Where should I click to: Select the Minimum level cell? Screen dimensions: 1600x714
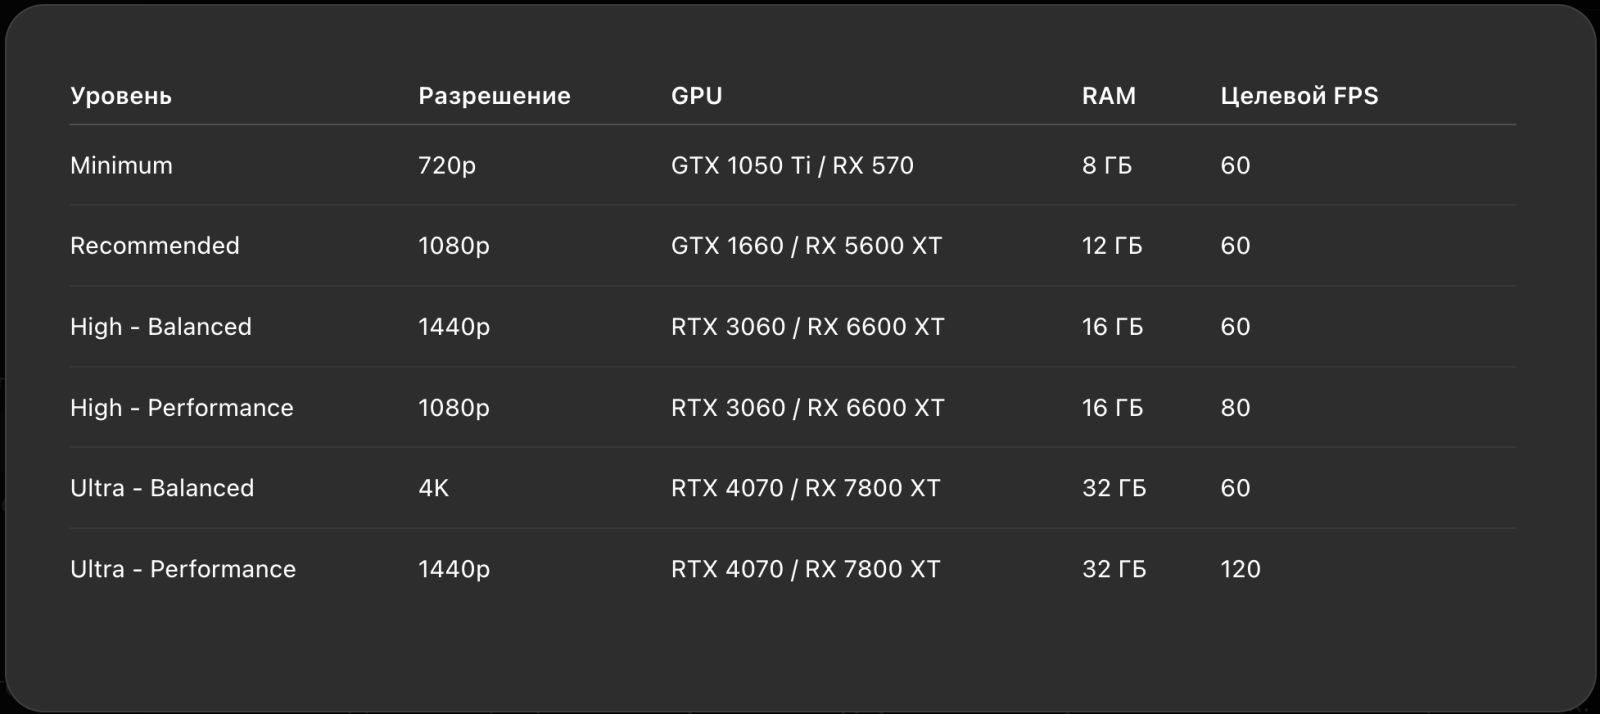click(x=121, y=165)
